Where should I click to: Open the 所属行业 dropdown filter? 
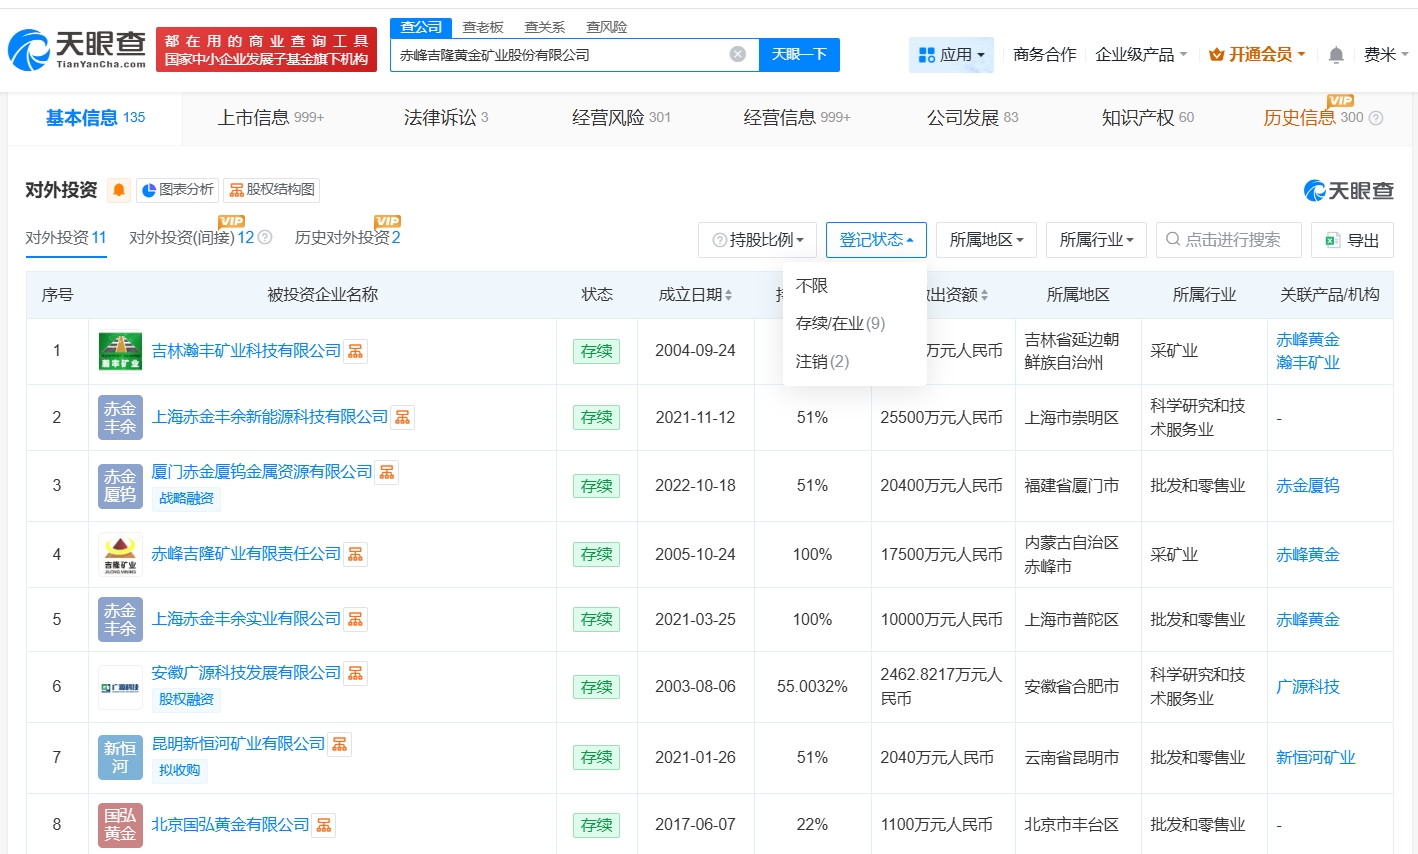[x=1096, y=240]
